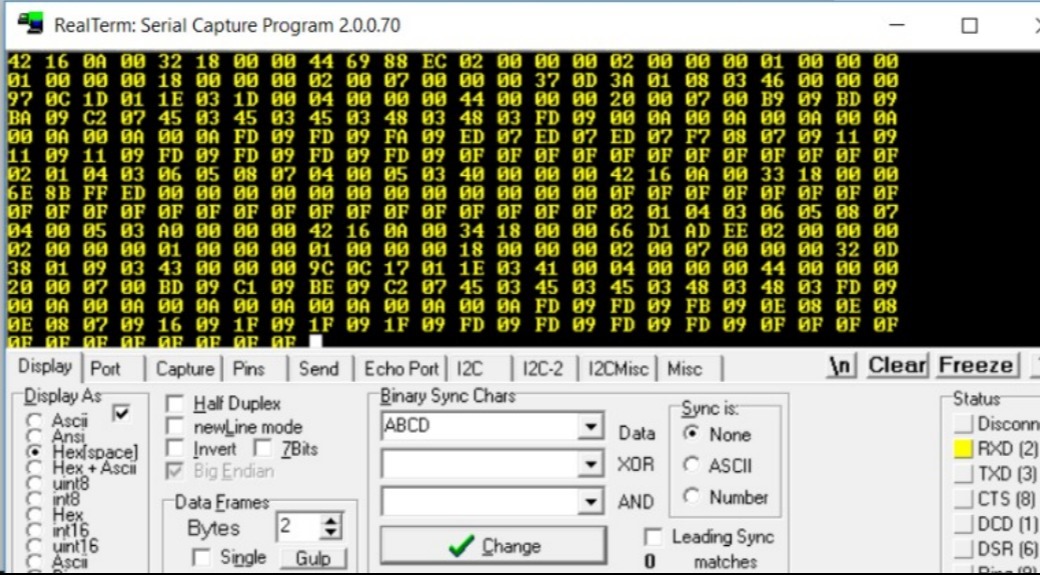
Task: Select the I2C tab
Action: click(x=470, y=369)
